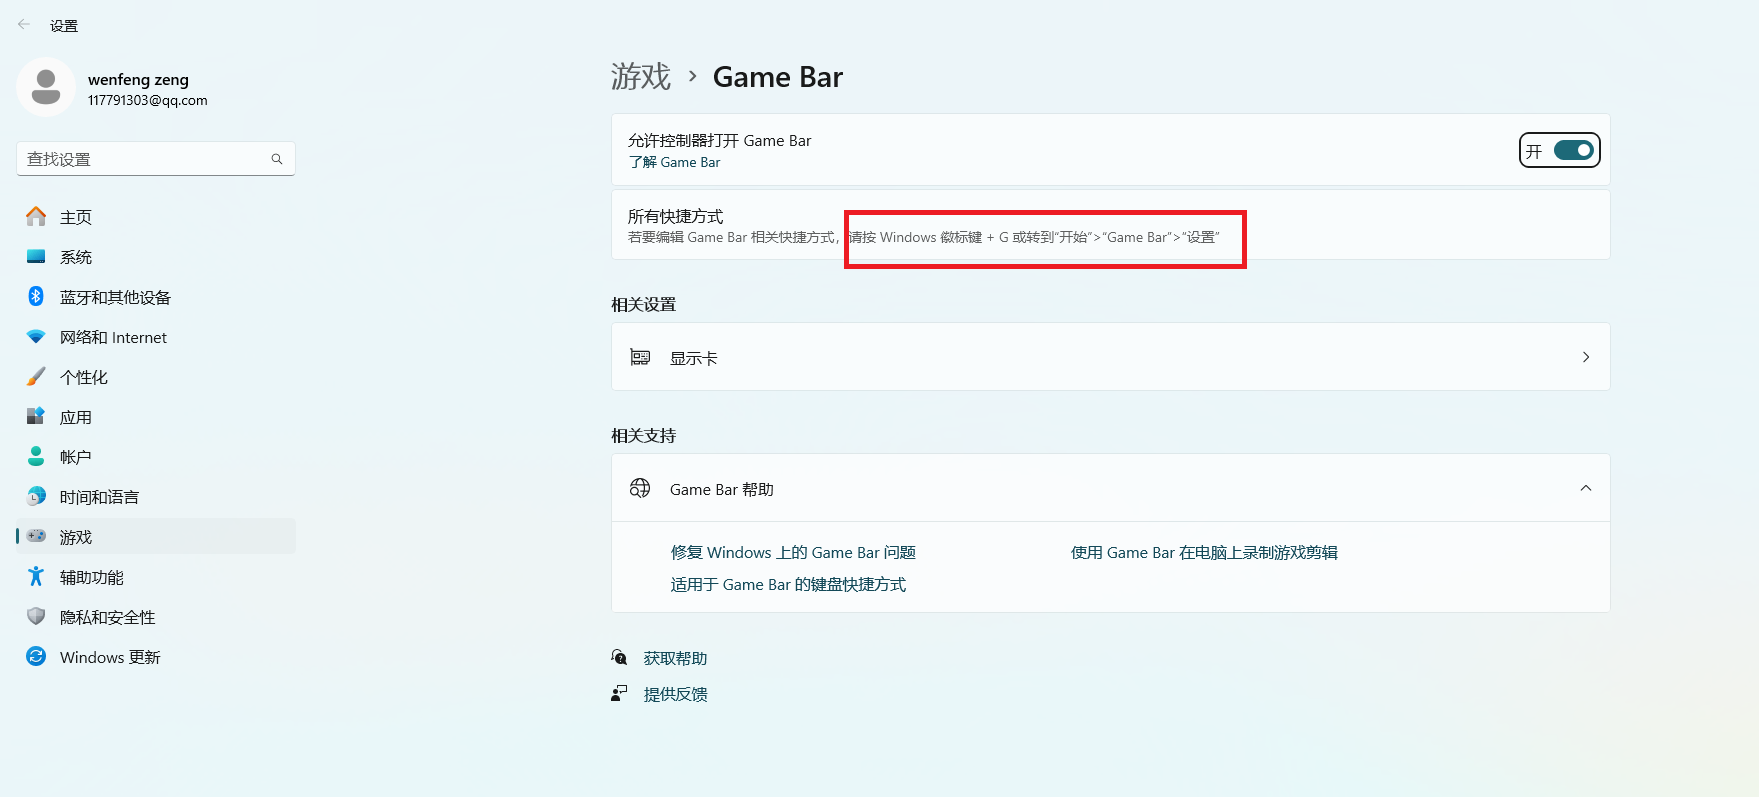The image size is (1759, 797).
Task: Click 提供反馈 link
Action: 675,694
